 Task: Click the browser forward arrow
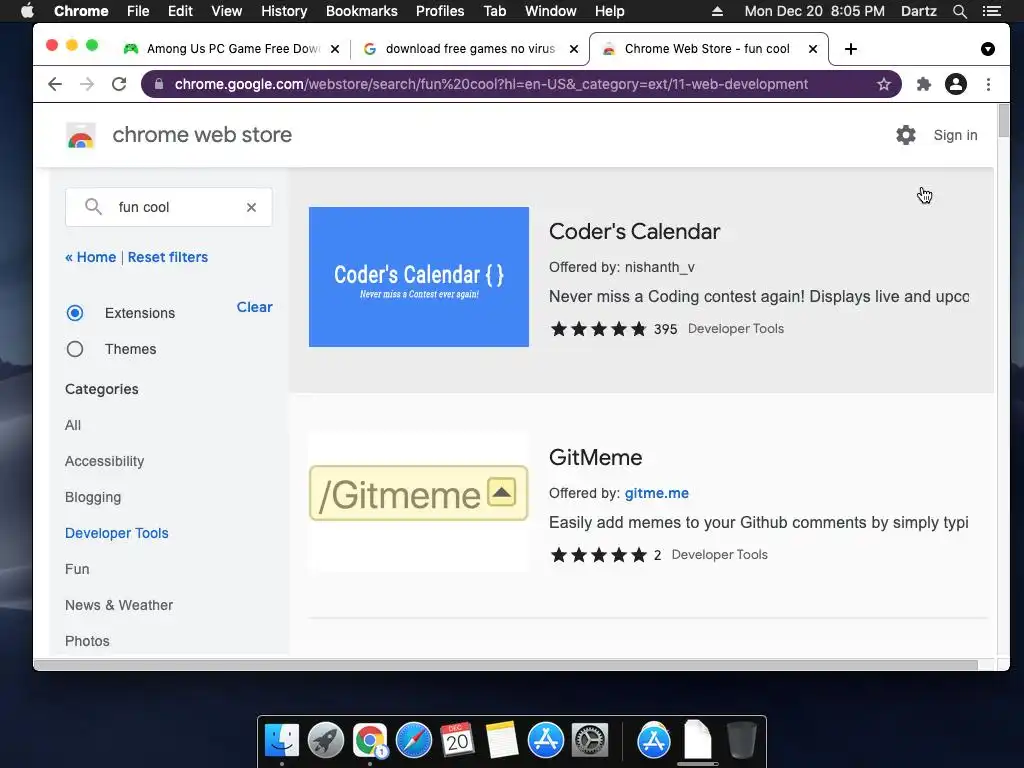pos(87,84)
